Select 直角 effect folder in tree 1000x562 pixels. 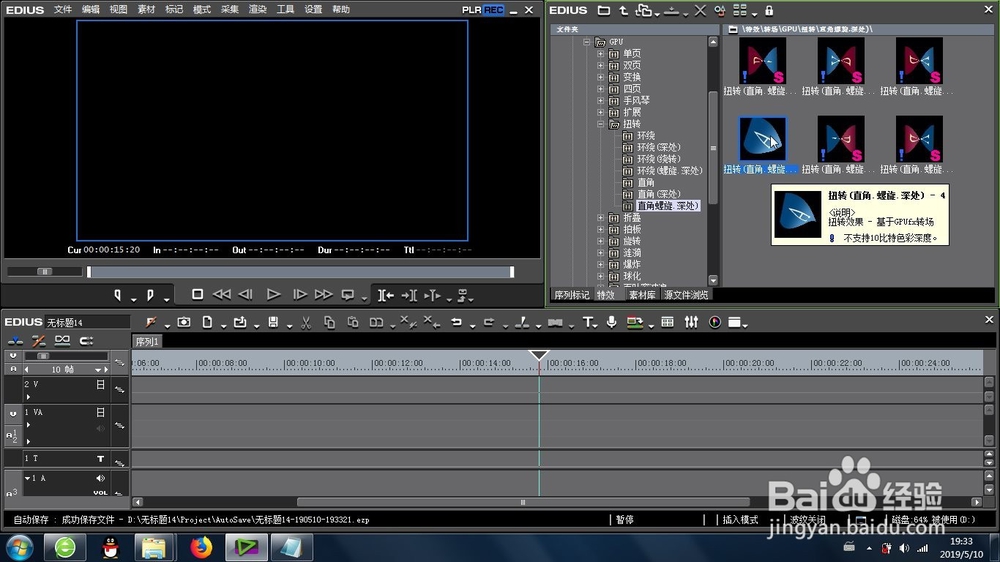(645, 182)
